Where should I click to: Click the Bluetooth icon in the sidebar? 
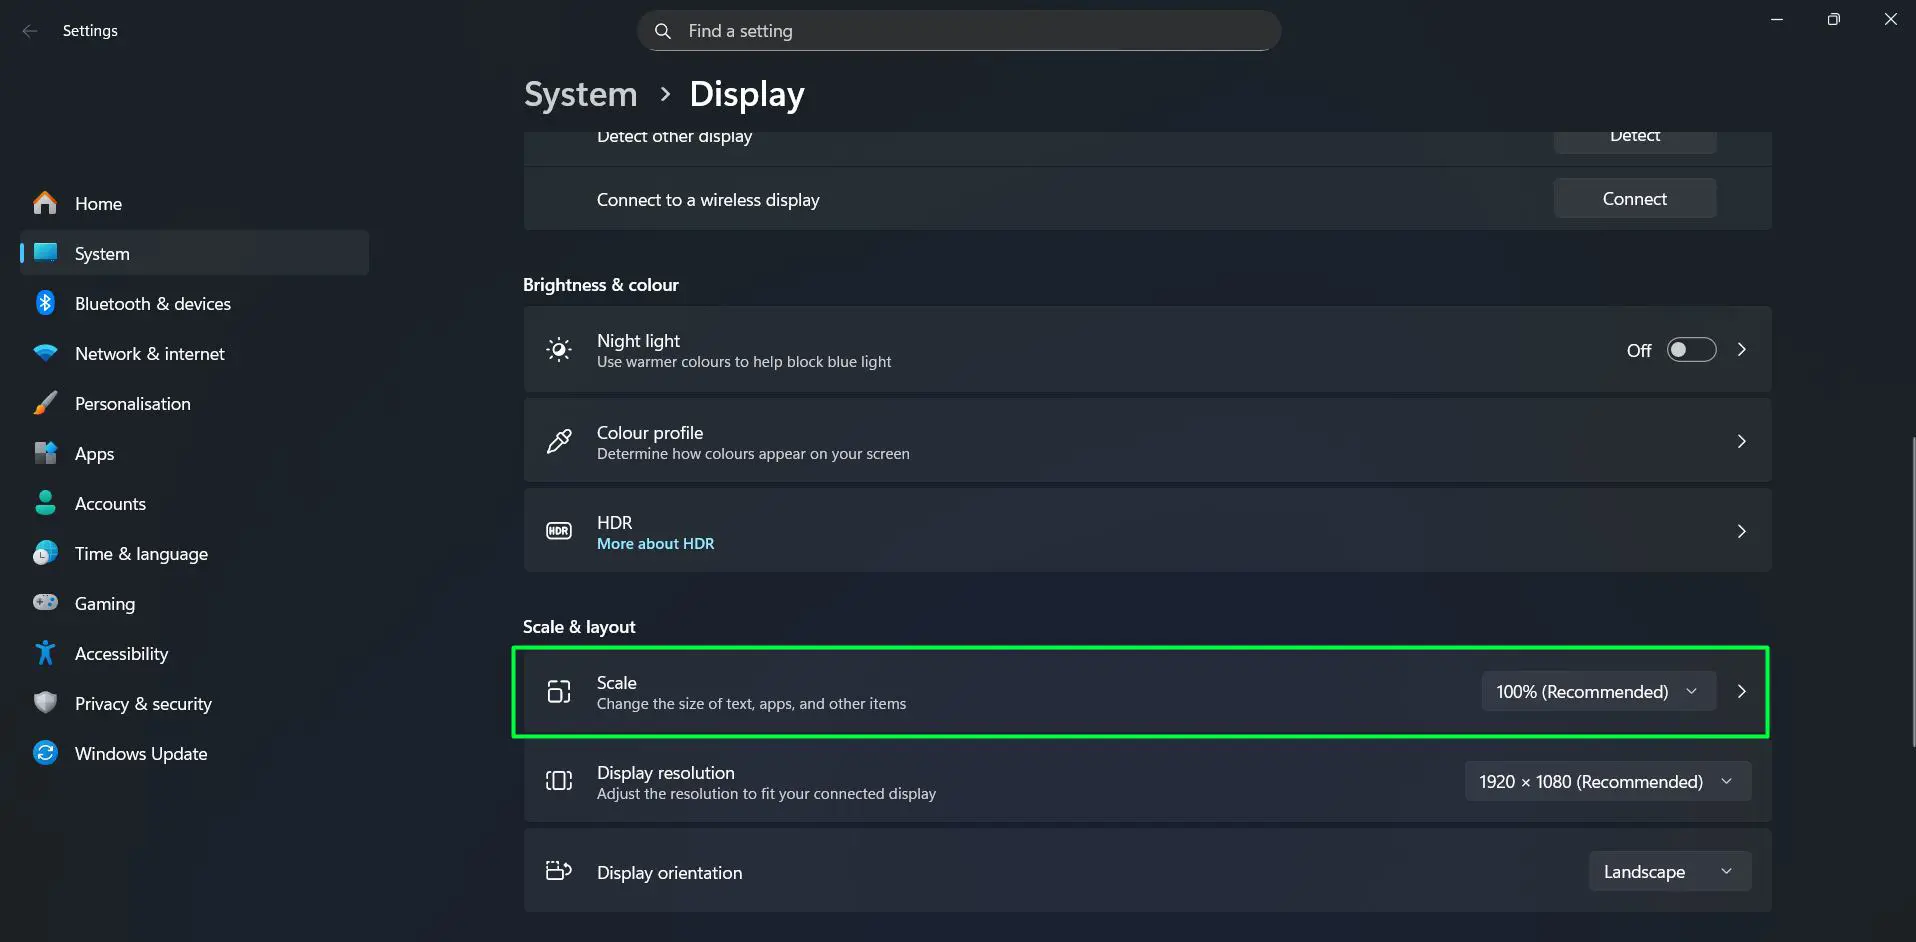tap(45, 303)
